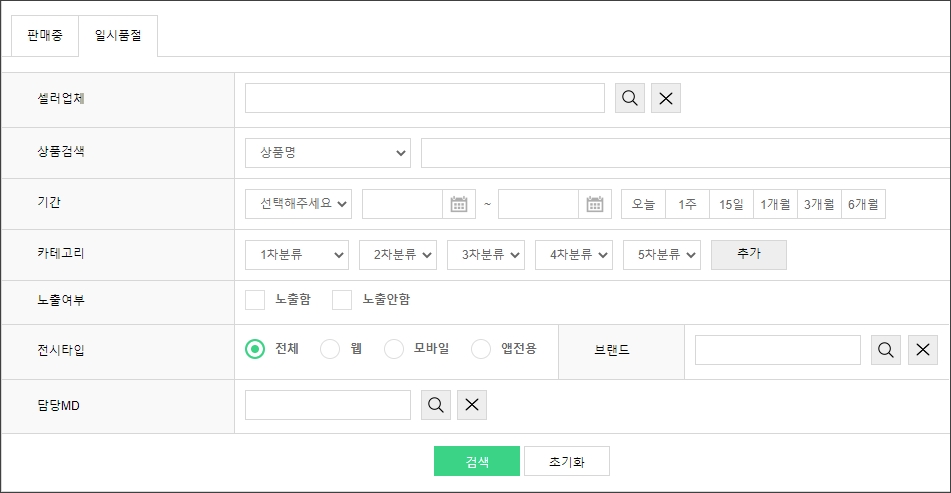
Task: Check the 노출안함 checkbox
Action: click(x=342, y=300)
